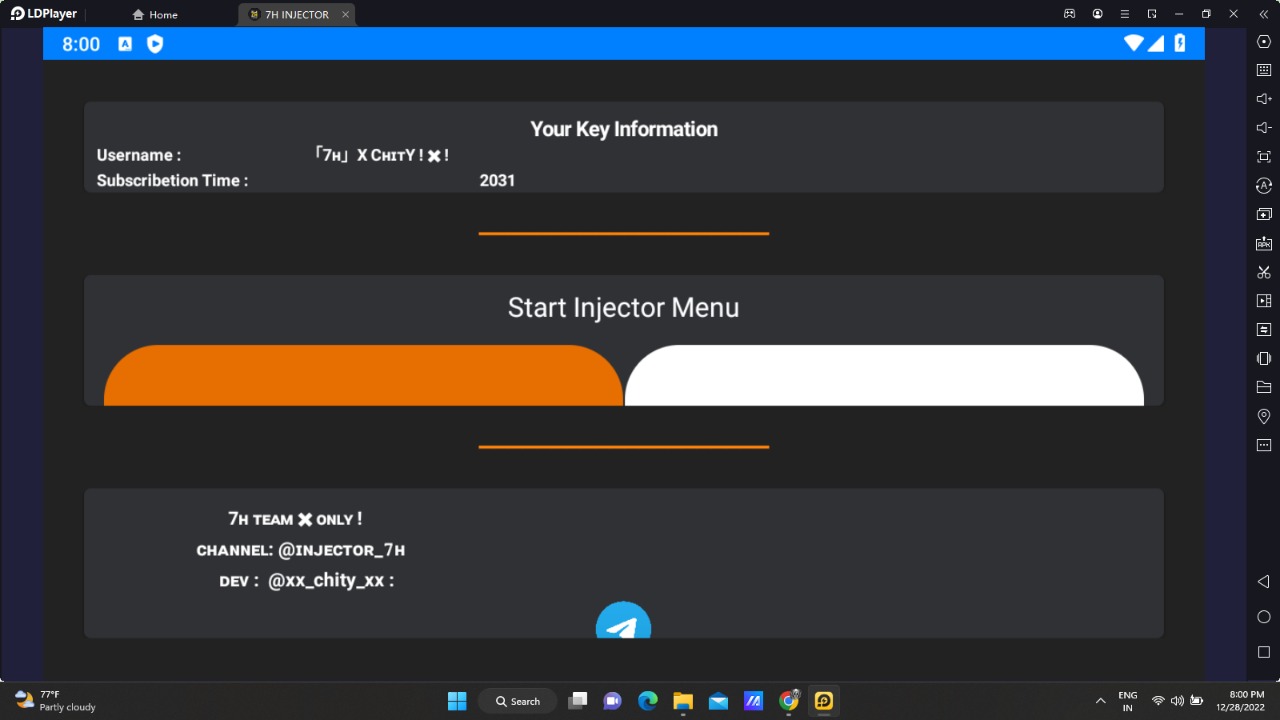Open shared folder icon in sidebar

tap(1264, 387)
